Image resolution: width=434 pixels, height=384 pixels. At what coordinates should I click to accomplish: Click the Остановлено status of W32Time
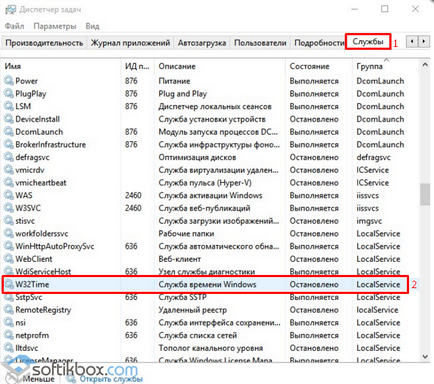coord(314,284)
